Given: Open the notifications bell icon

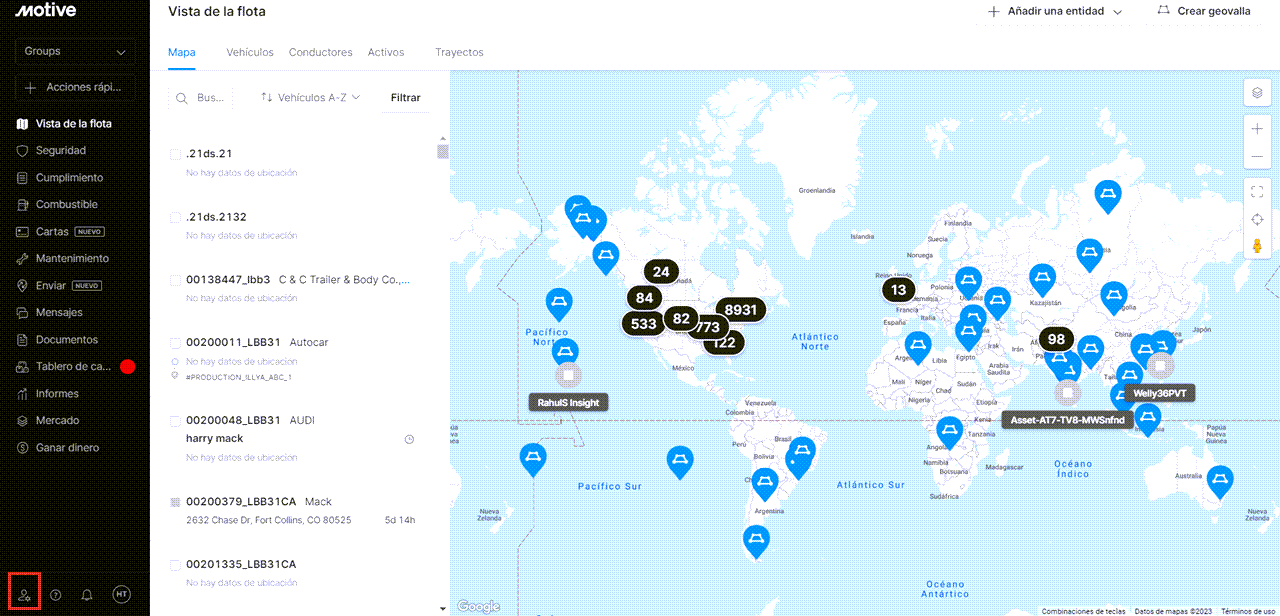Looking at the screenshot, I should click(x=87, y=595).
